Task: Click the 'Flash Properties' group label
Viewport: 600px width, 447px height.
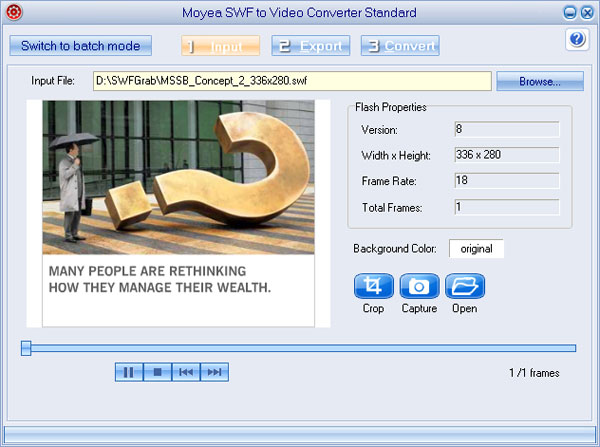Action: point(391,107)
